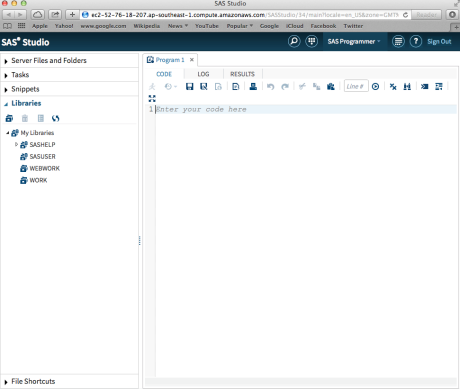Image resolution: width=460 pixels, height=389 pixels.
Task: Refresh the Libraries list
Action: [56, 118]
